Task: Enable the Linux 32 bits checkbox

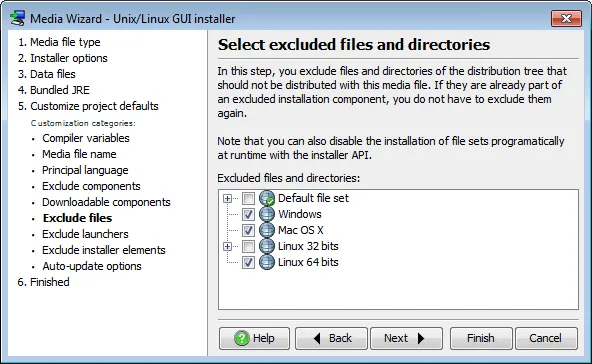Action: 248,246
